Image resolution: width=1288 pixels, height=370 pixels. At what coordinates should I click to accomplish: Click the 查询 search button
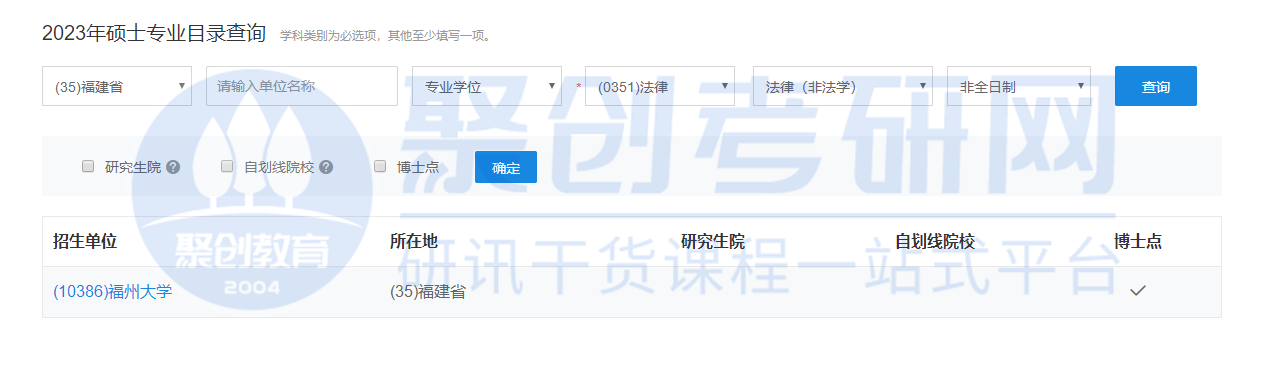coord(1156,86)
